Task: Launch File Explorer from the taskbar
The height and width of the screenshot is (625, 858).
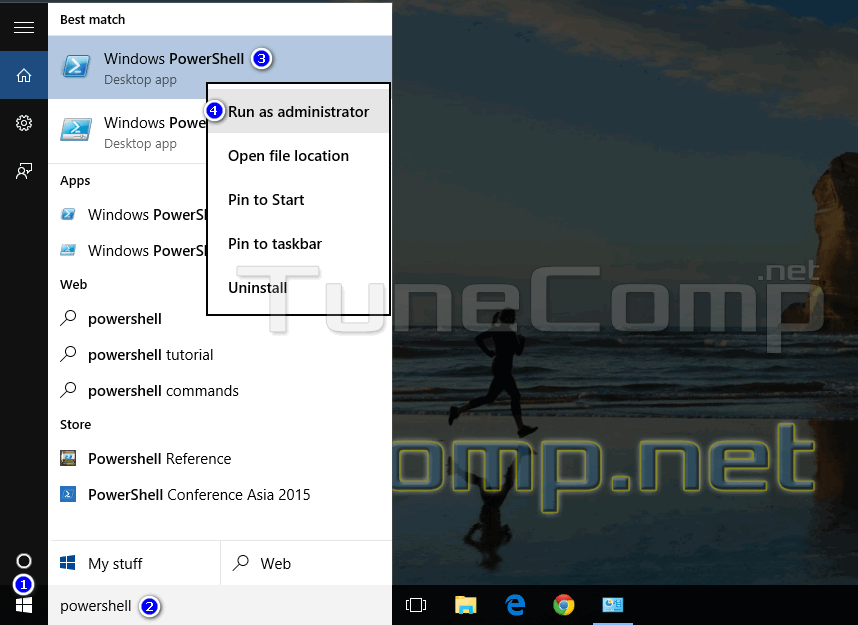Action: click(466, 605)
